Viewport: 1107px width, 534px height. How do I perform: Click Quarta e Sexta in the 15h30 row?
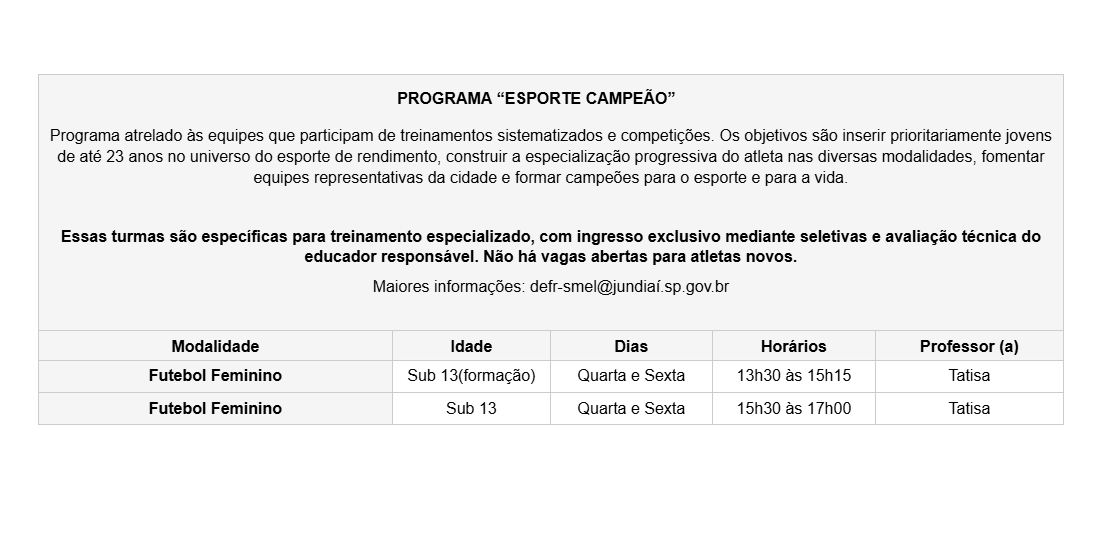click(631, 408)
